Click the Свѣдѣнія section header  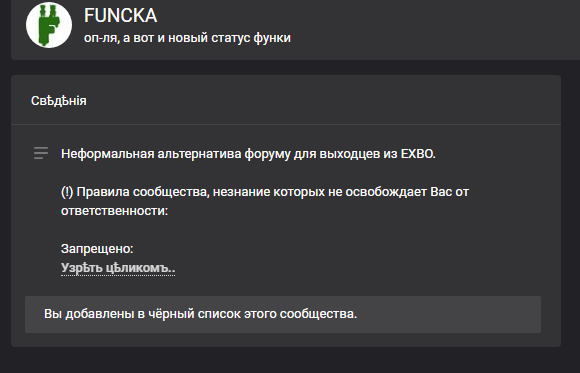[59, 101]
